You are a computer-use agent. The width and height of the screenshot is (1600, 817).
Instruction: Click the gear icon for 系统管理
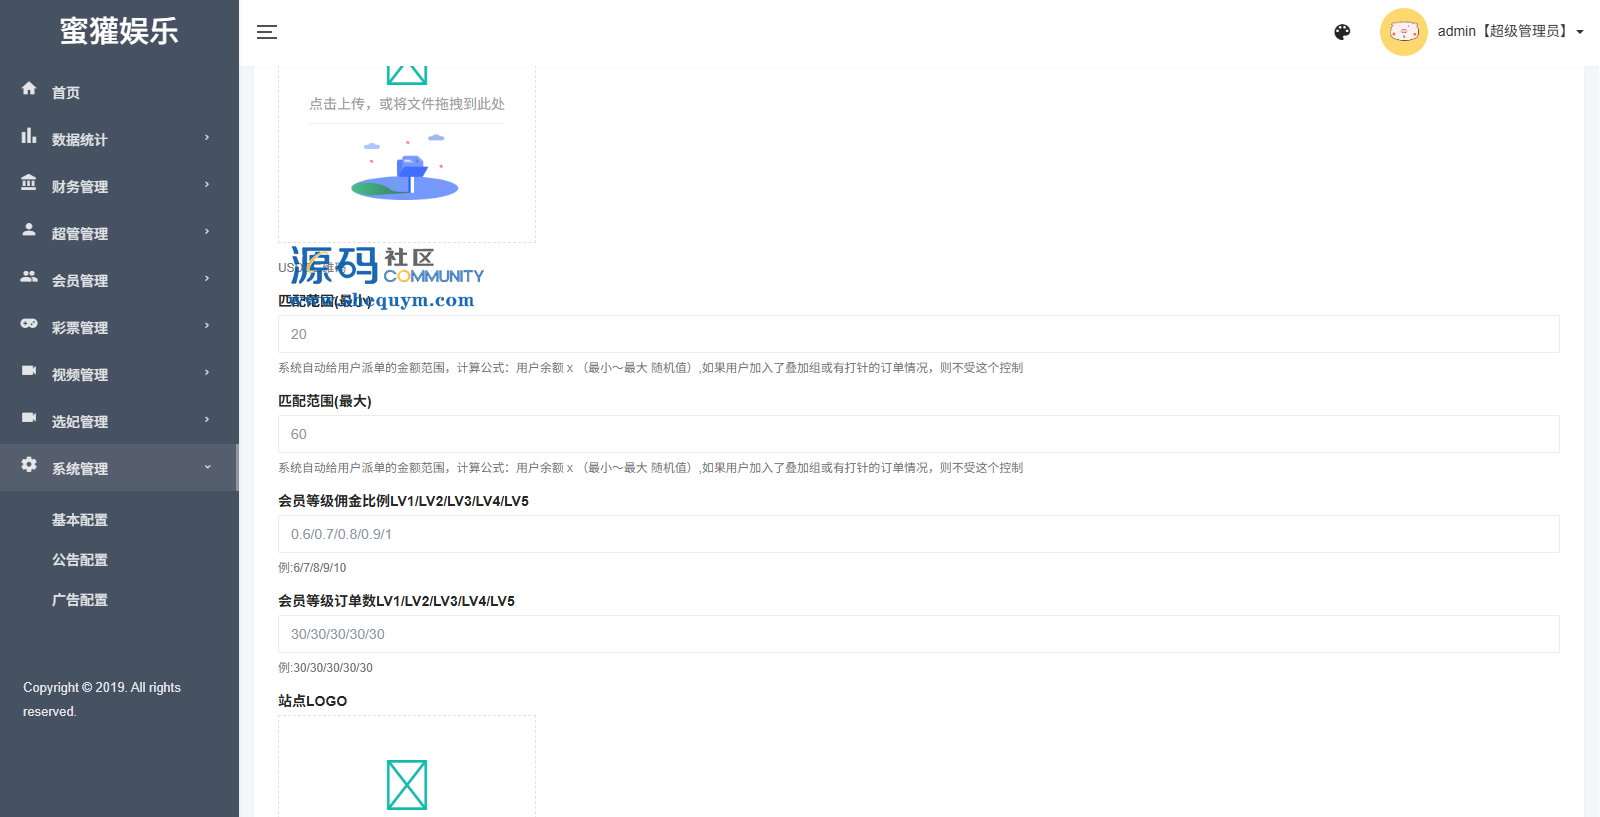(x=29, y=465)
